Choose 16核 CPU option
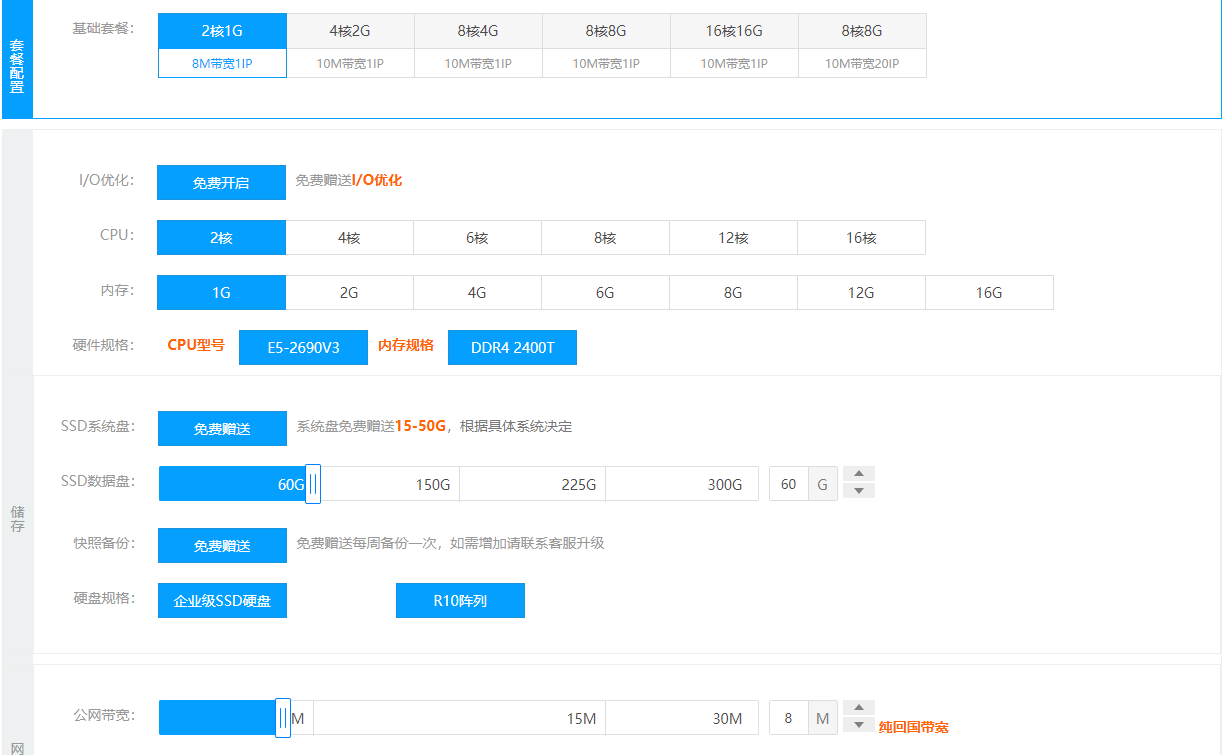Viewport: 1222px width, 755px height. point(861,238)
